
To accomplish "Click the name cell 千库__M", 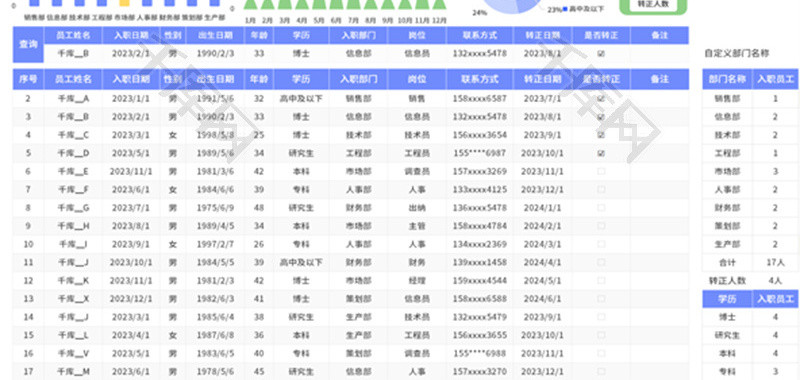I will tap(73, 372).
